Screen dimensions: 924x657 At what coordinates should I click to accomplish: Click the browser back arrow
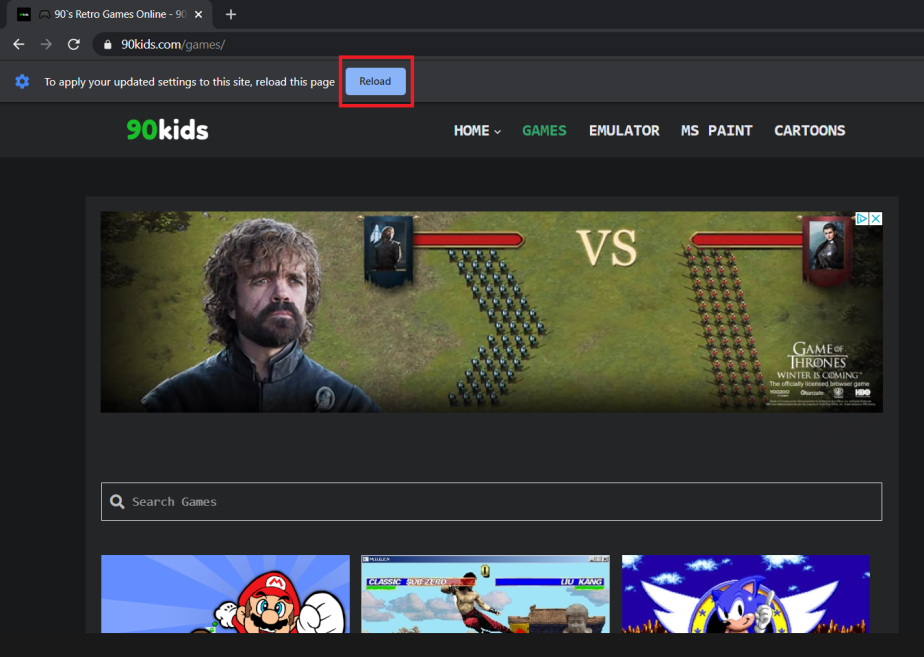point(19,44)
